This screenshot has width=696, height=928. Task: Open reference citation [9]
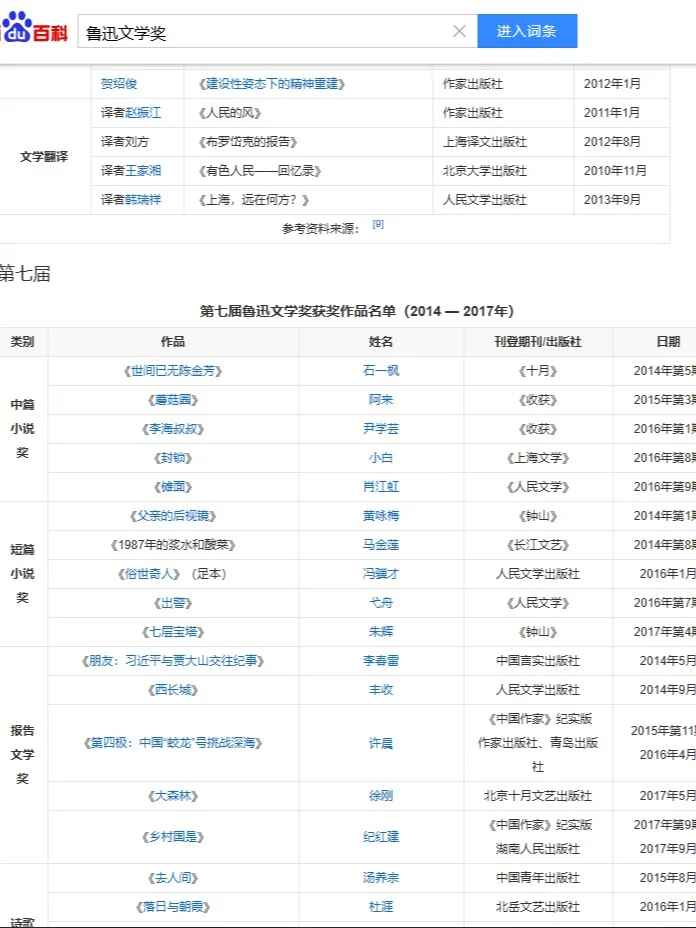click(378, 224)
